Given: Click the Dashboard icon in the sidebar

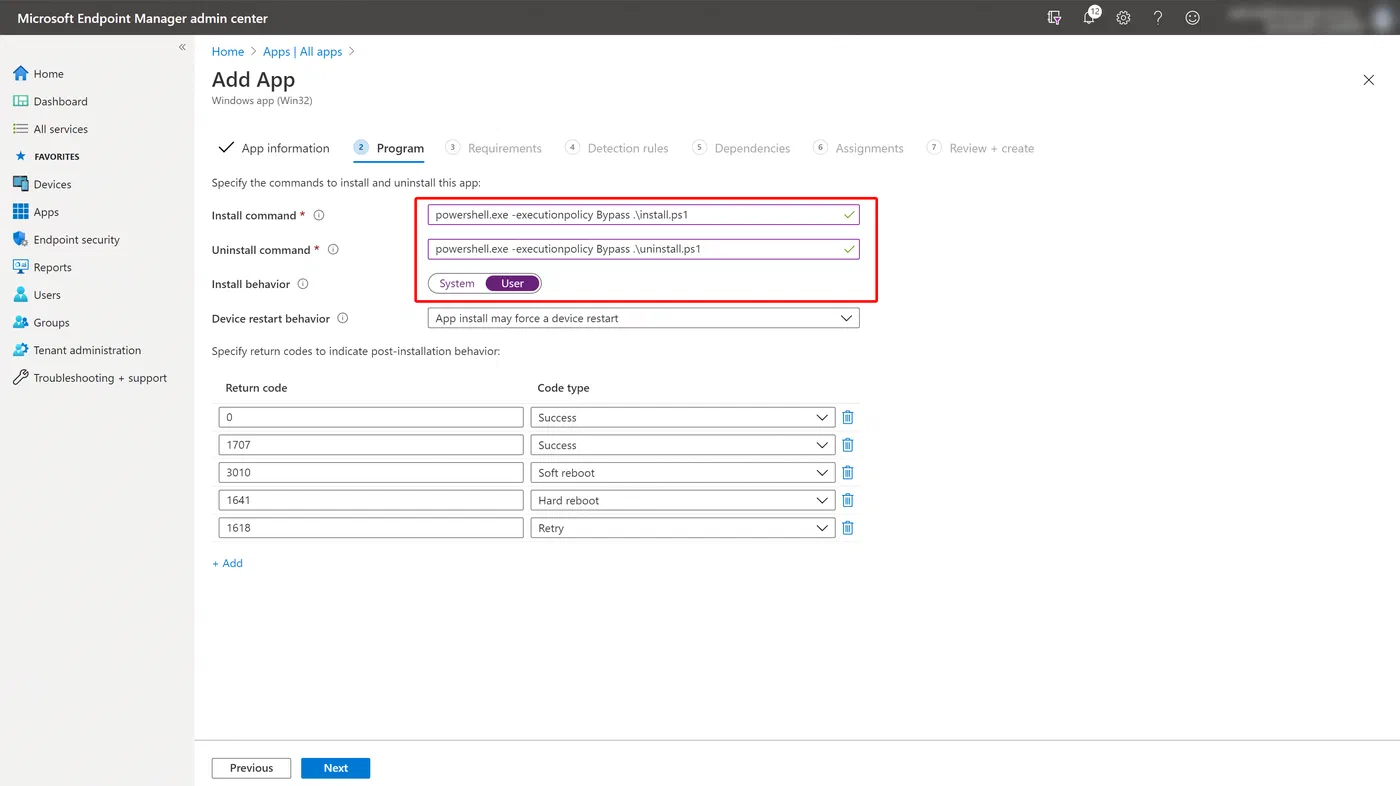Looking at the screenshot, I should 20,101.
